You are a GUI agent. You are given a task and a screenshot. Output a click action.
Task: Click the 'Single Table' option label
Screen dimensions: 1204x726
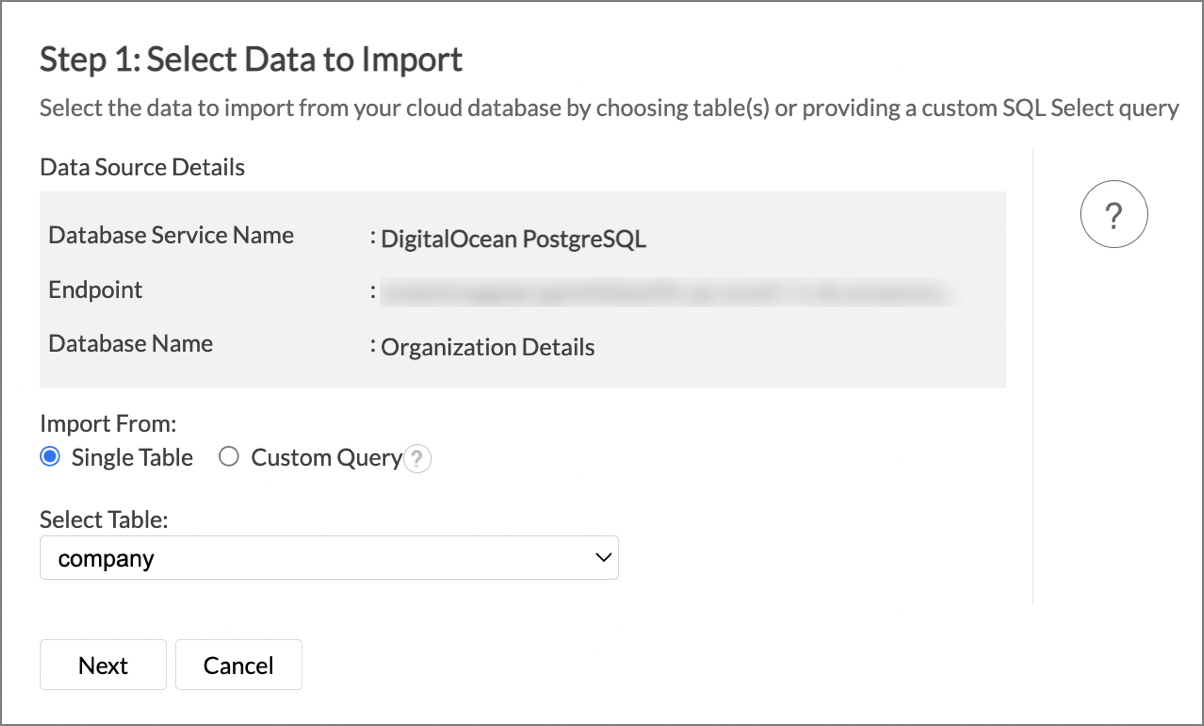[x=132, y=457]
